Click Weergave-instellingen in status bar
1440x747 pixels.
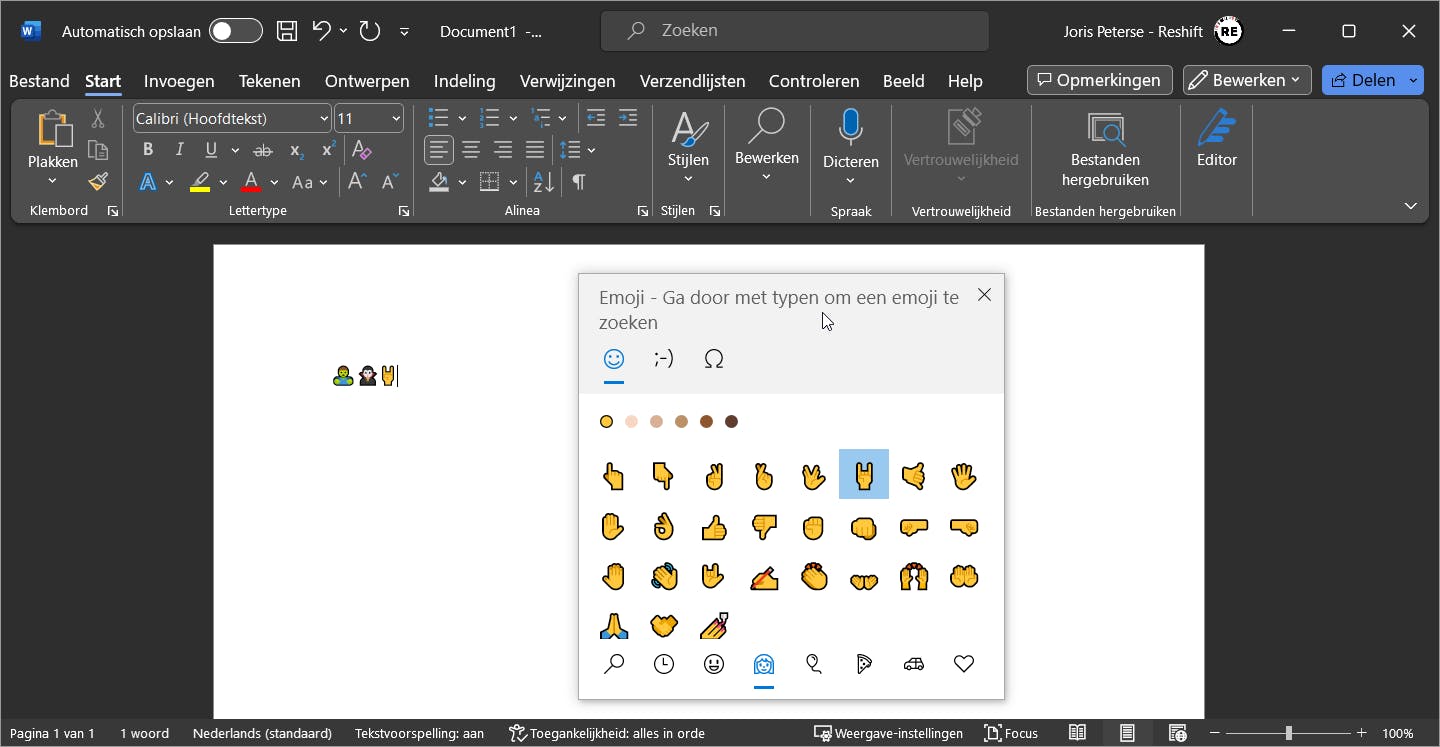(888, 733)
